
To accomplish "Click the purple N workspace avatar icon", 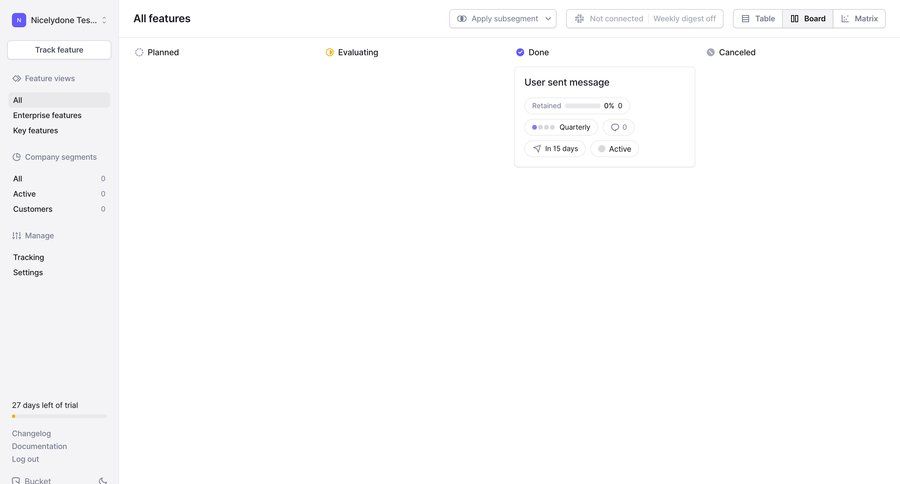I will tap(19, 20).
